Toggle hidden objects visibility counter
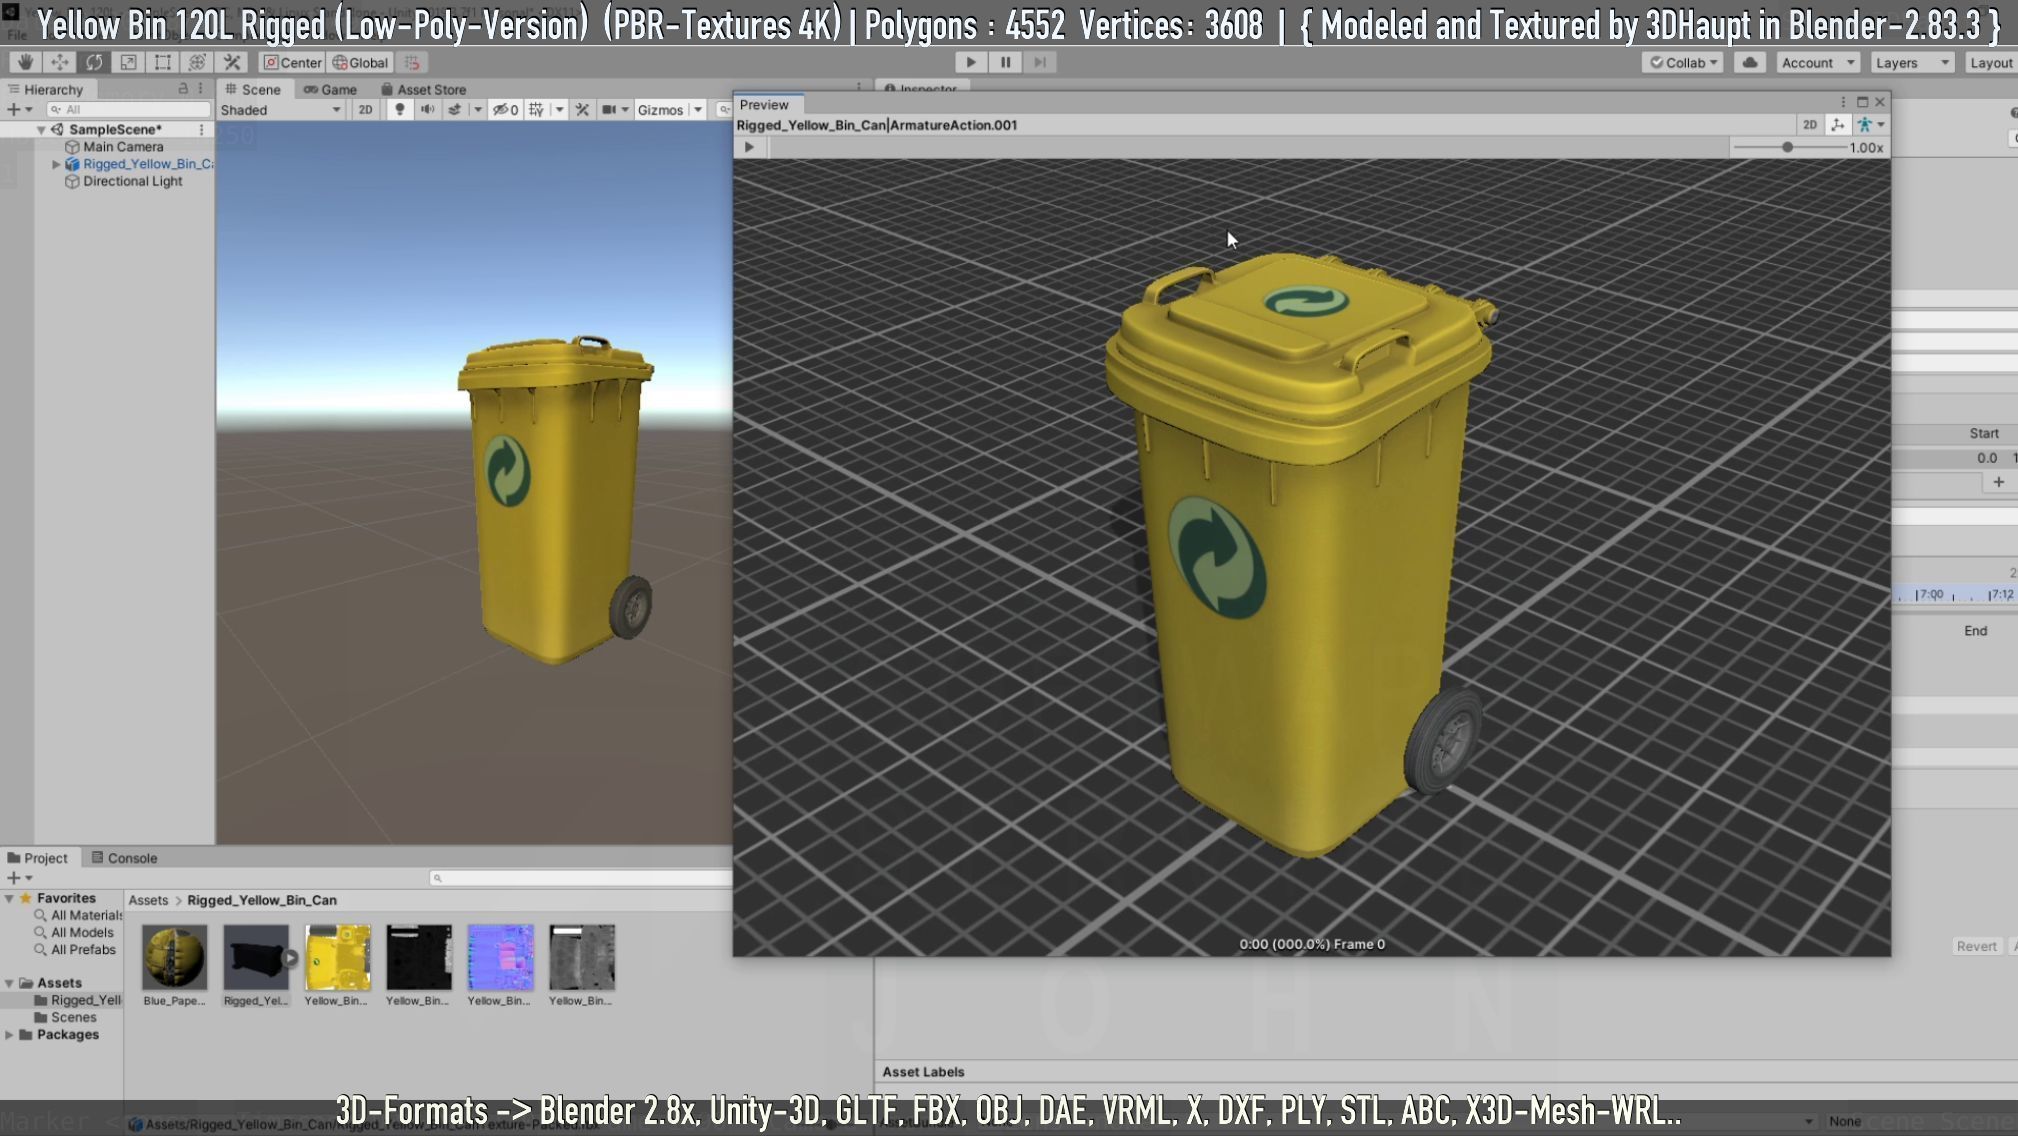 pyautogui.click(x=505, y=110)
